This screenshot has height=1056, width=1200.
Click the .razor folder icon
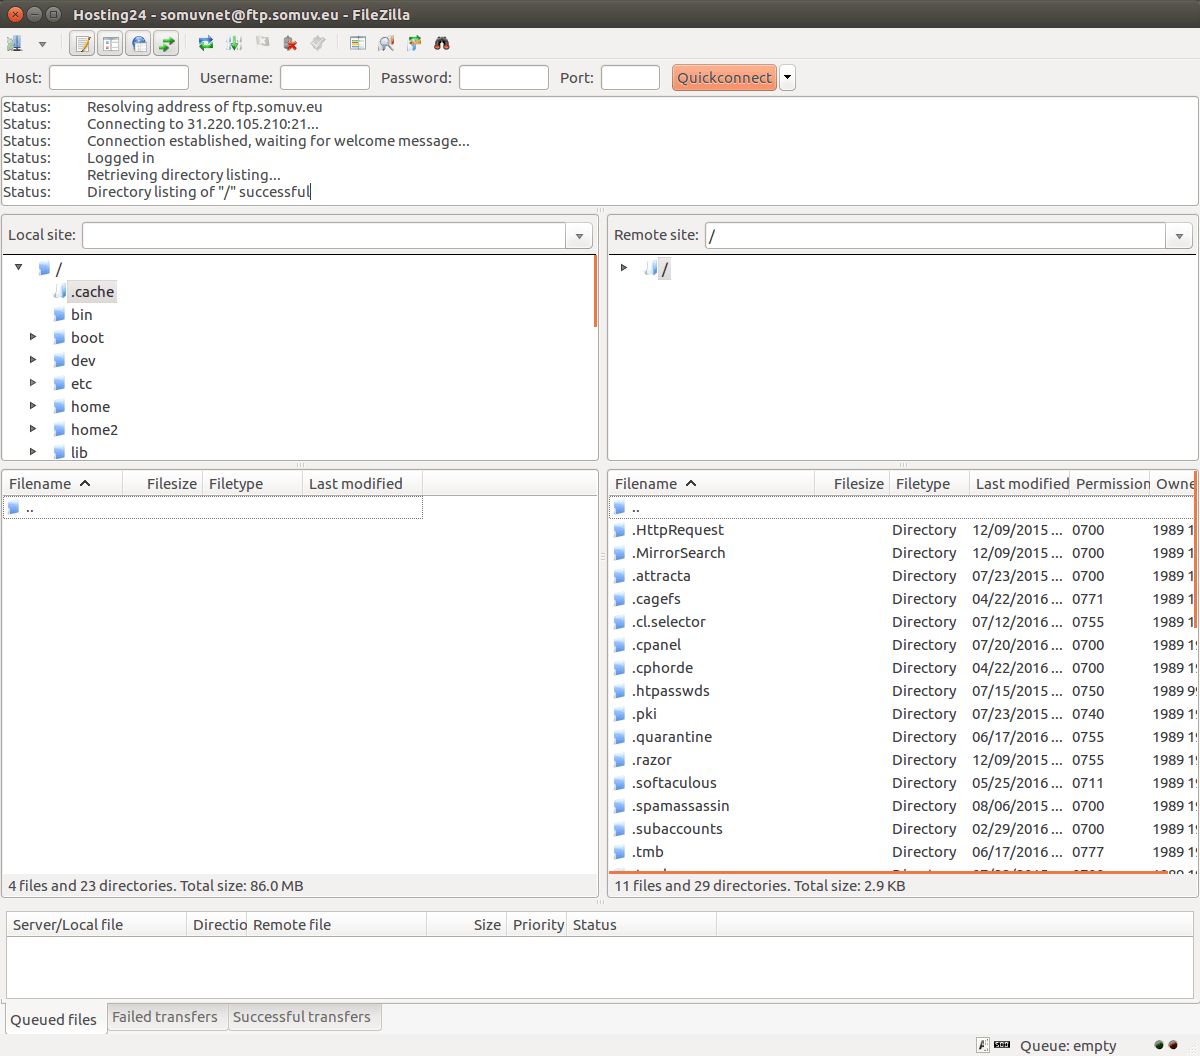click(x=620, y=760)
